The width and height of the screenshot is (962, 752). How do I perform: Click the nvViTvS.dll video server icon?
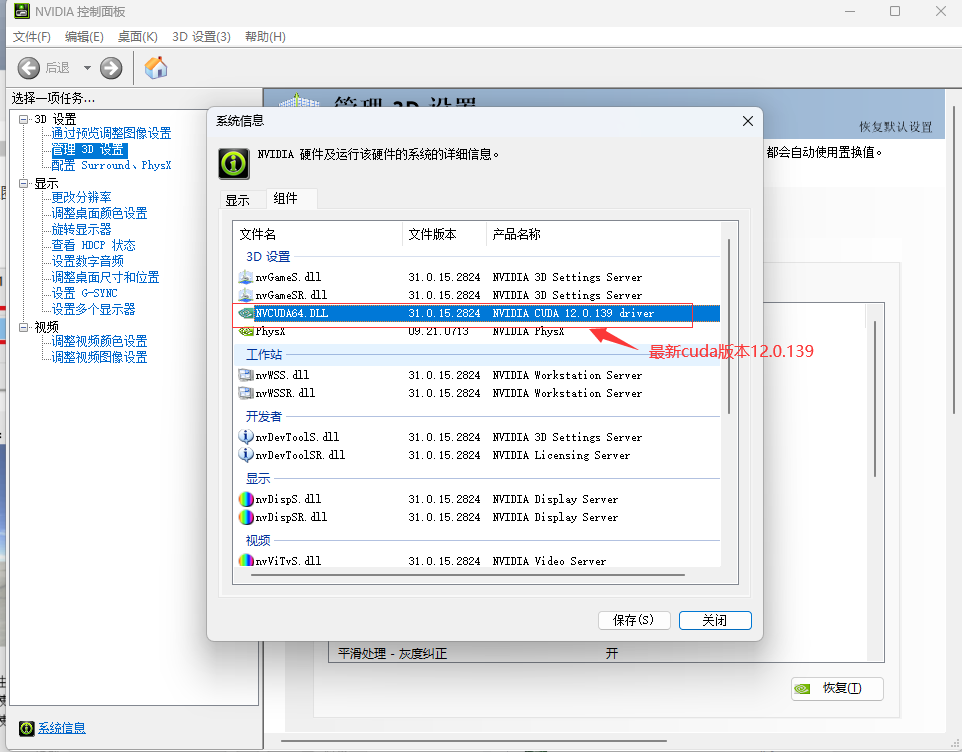click(246, 561)
